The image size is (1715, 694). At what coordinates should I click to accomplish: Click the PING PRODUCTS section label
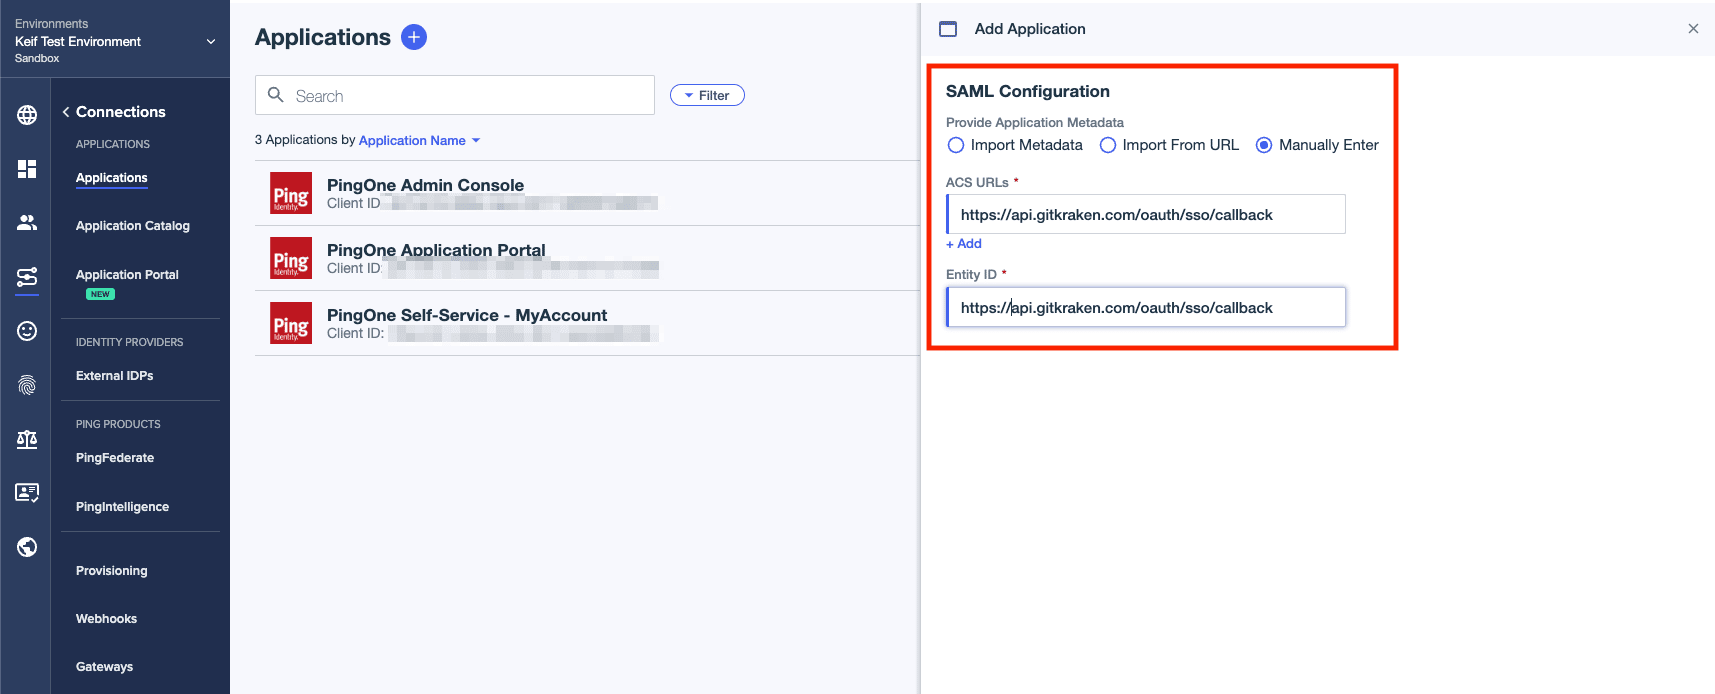pyautogui.click(x=118, y=424)
